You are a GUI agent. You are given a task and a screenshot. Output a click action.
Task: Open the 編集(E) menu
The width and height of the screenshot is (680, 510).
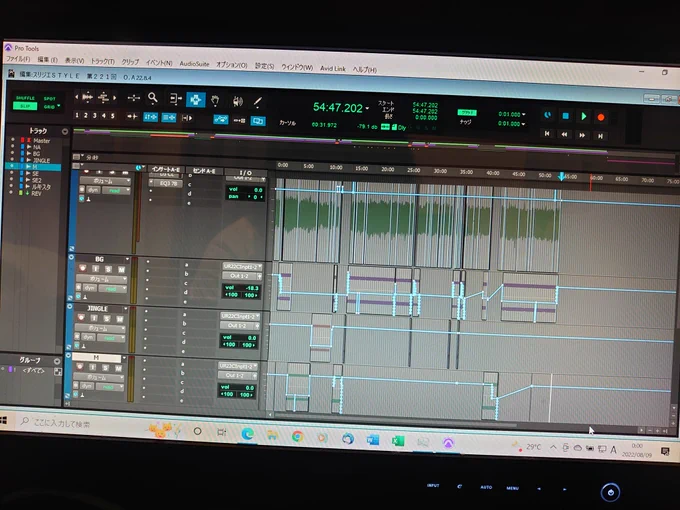[x=47, y=59]
